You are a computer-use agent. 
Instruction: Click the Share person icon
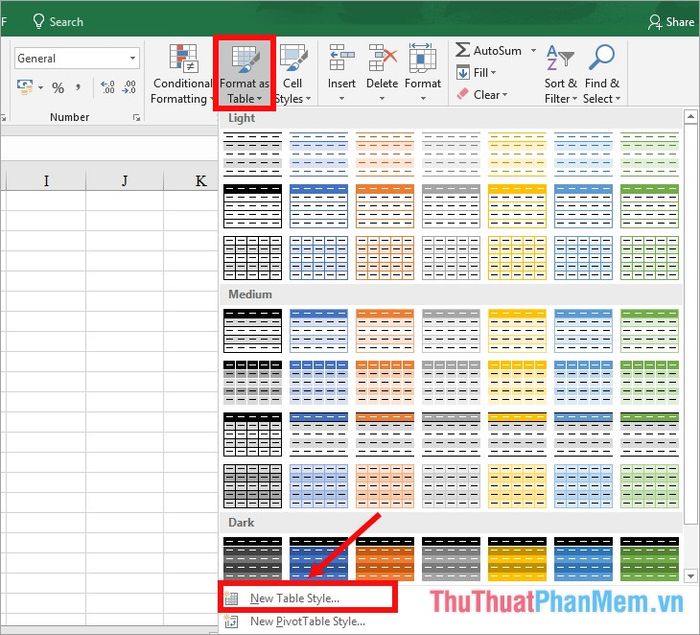(x=655, y=21)
